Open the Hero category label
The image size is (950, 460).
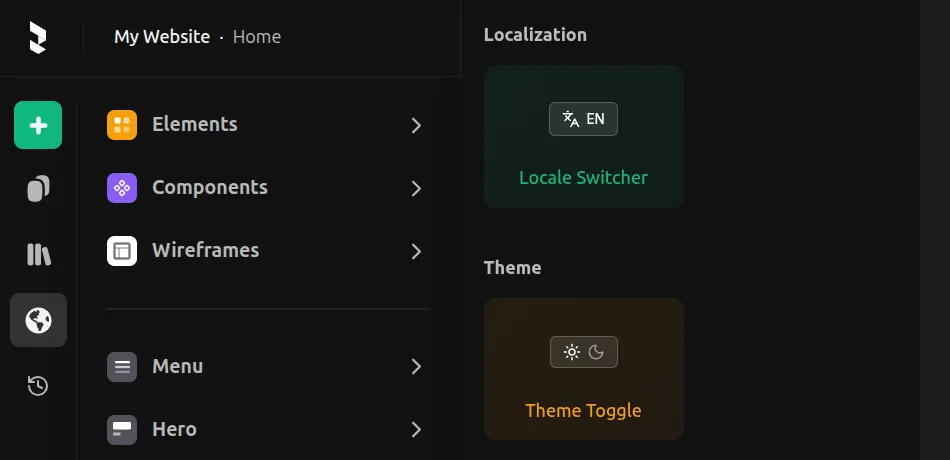(x=174, y=429)
